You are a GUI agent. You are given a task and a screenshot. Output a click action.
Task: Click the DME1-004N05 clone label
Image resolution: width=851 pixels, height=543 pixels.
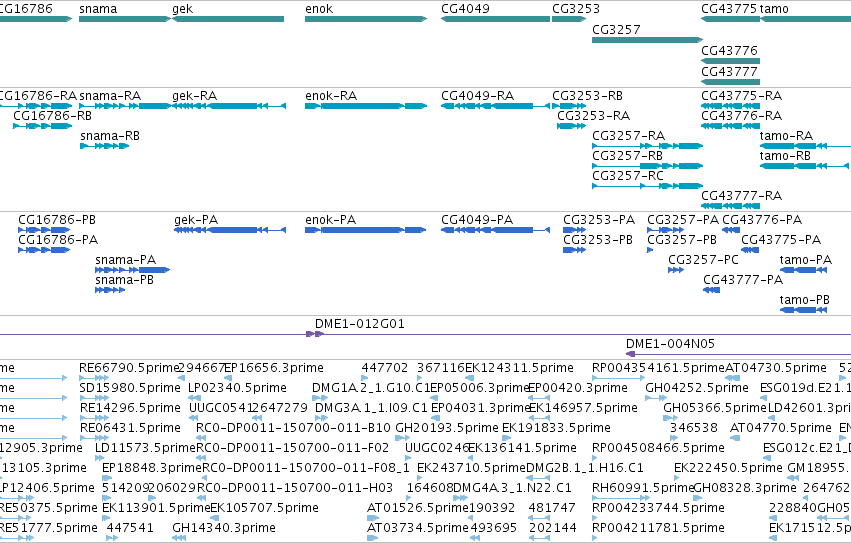point(670,344)
